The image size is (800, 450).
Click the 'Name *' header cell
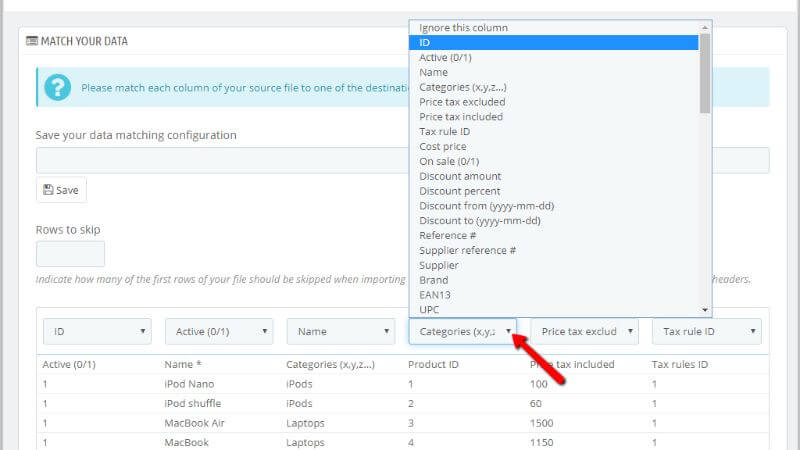(x=183, y=364)
